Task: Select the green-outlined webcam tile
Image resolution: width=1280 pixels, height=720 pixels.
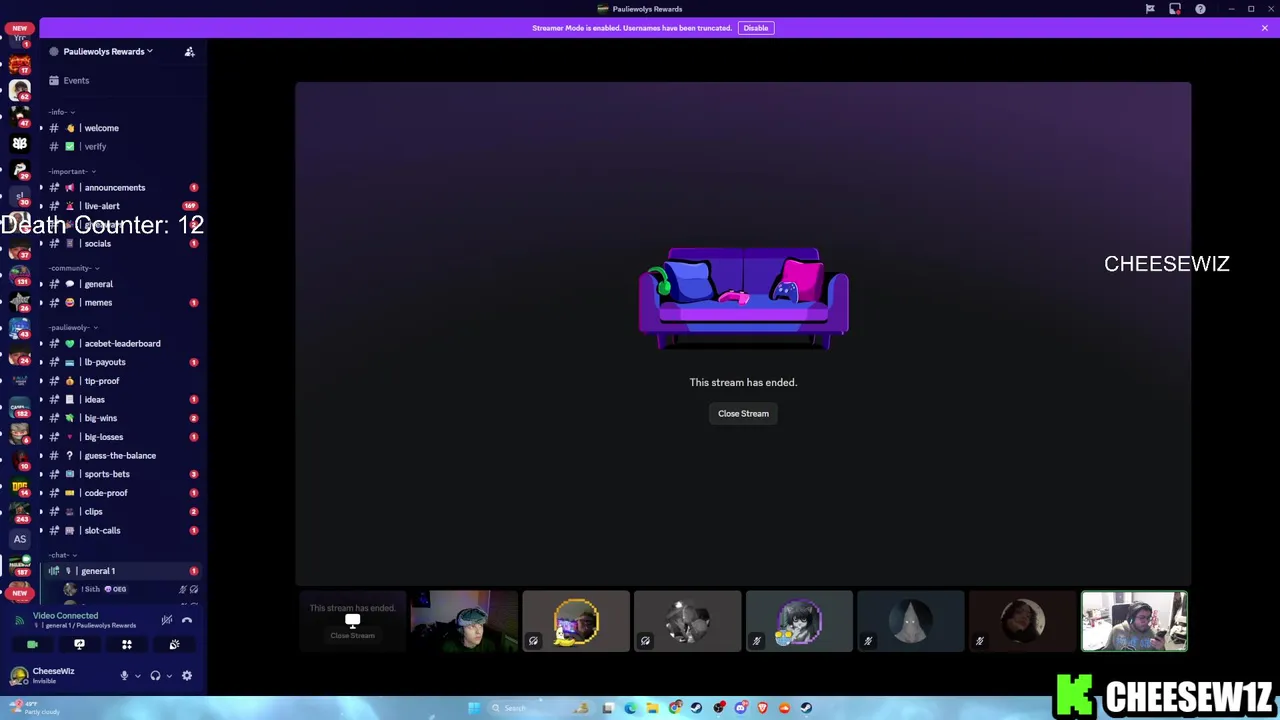Action: 1134,621
